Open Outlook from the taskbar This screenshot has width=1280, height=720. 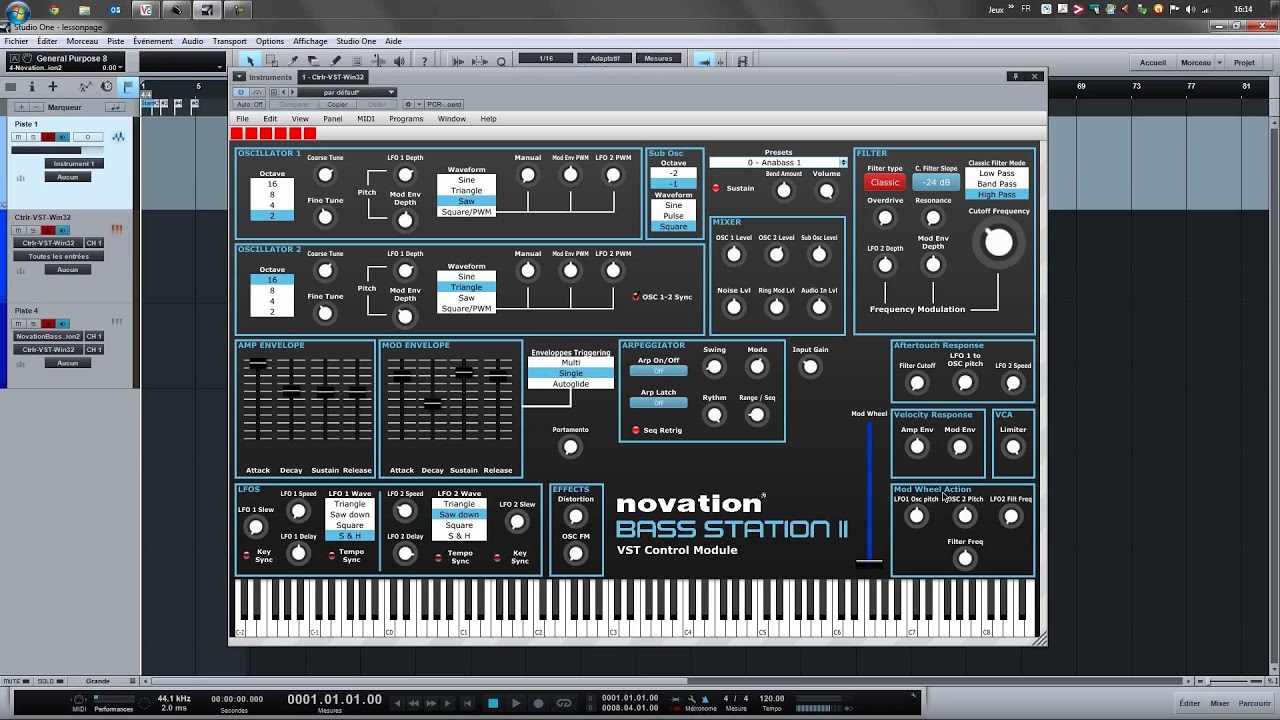[115, 11]
